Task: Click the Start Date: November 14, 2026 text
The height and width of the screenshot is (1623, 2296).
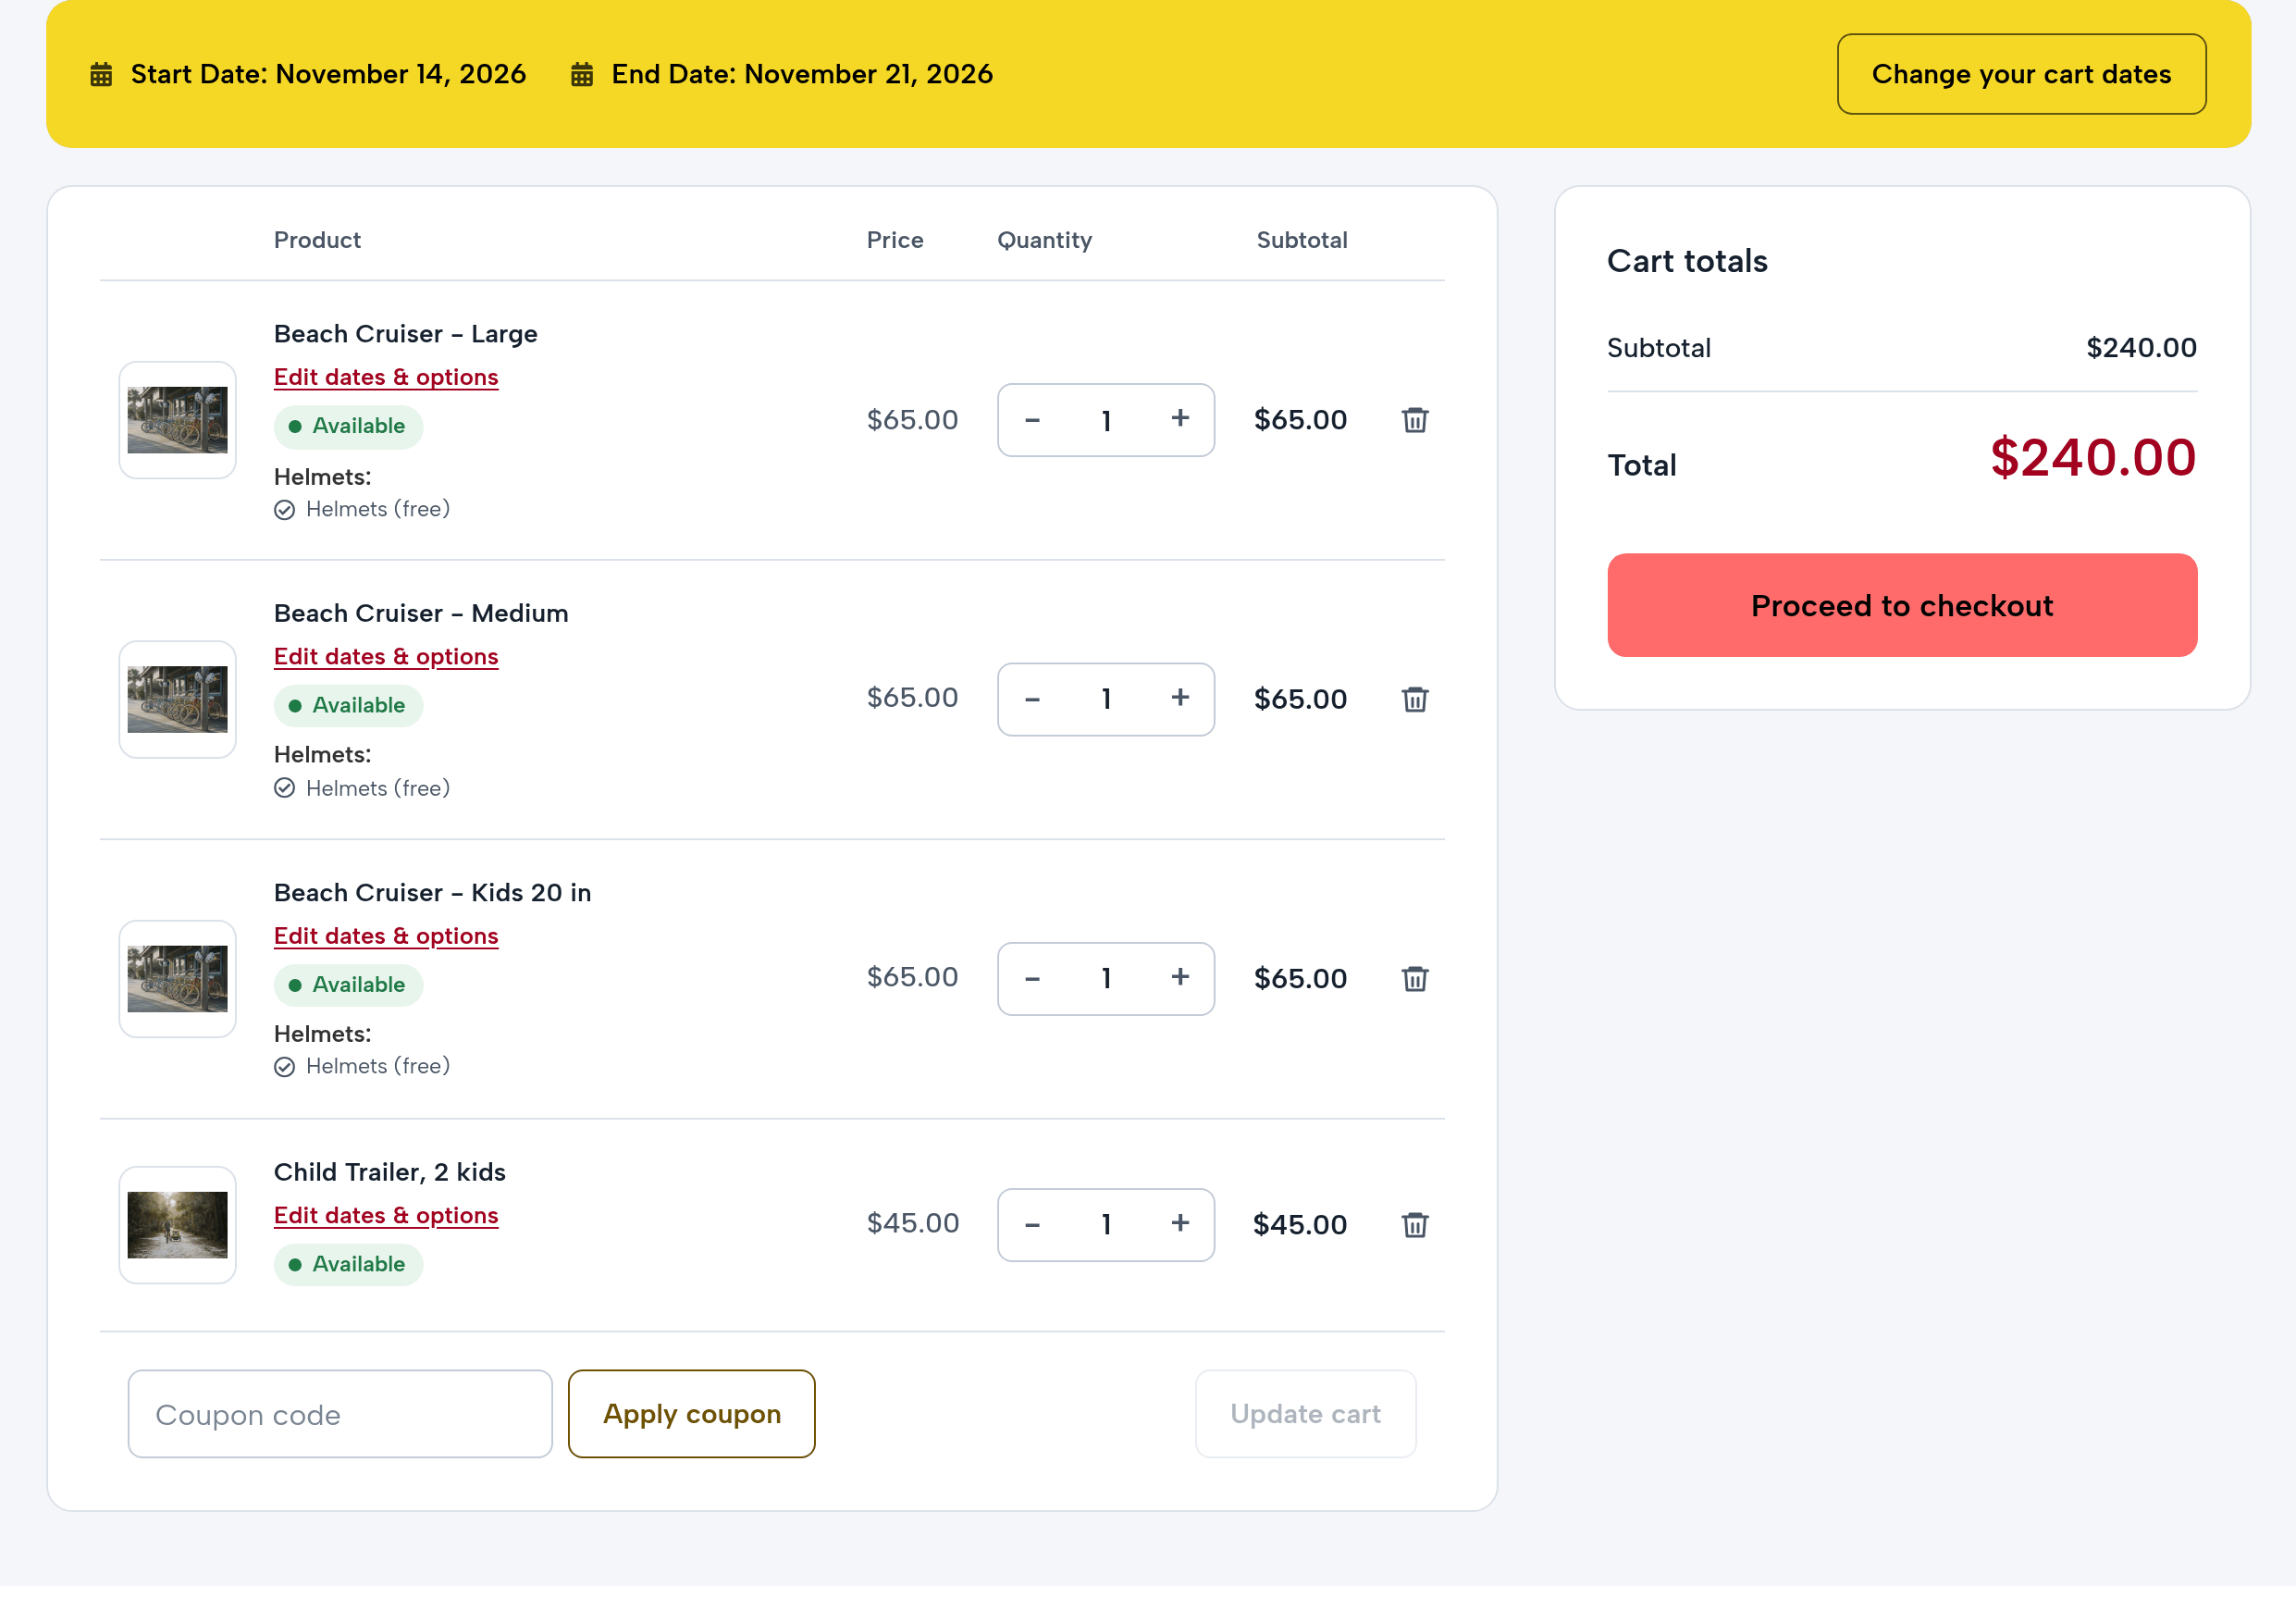Action: pyautogui.click(x=328, y=74)
